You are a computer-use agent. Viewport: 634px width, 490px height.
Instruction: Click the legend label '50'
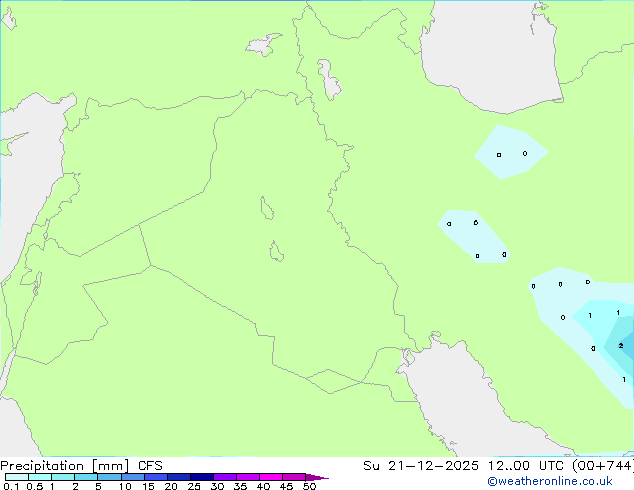(309, 486)
